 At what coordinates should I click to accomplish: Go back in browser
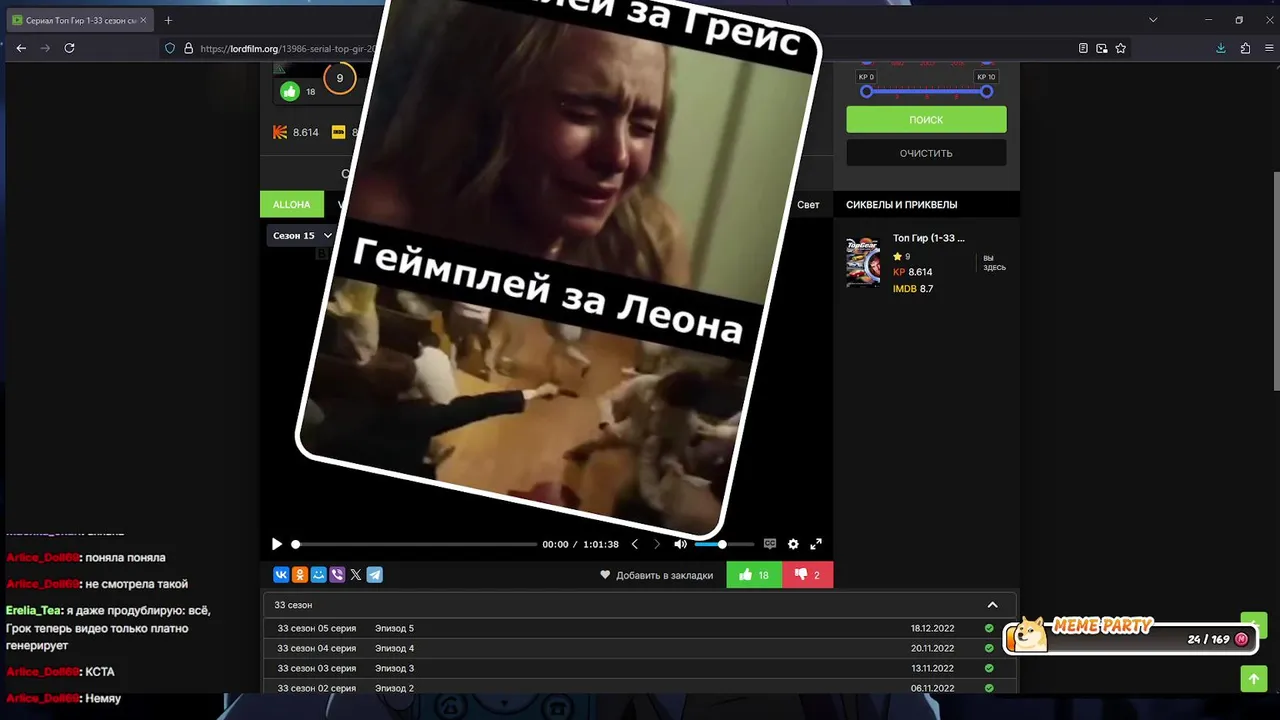(x=21, y=48)
